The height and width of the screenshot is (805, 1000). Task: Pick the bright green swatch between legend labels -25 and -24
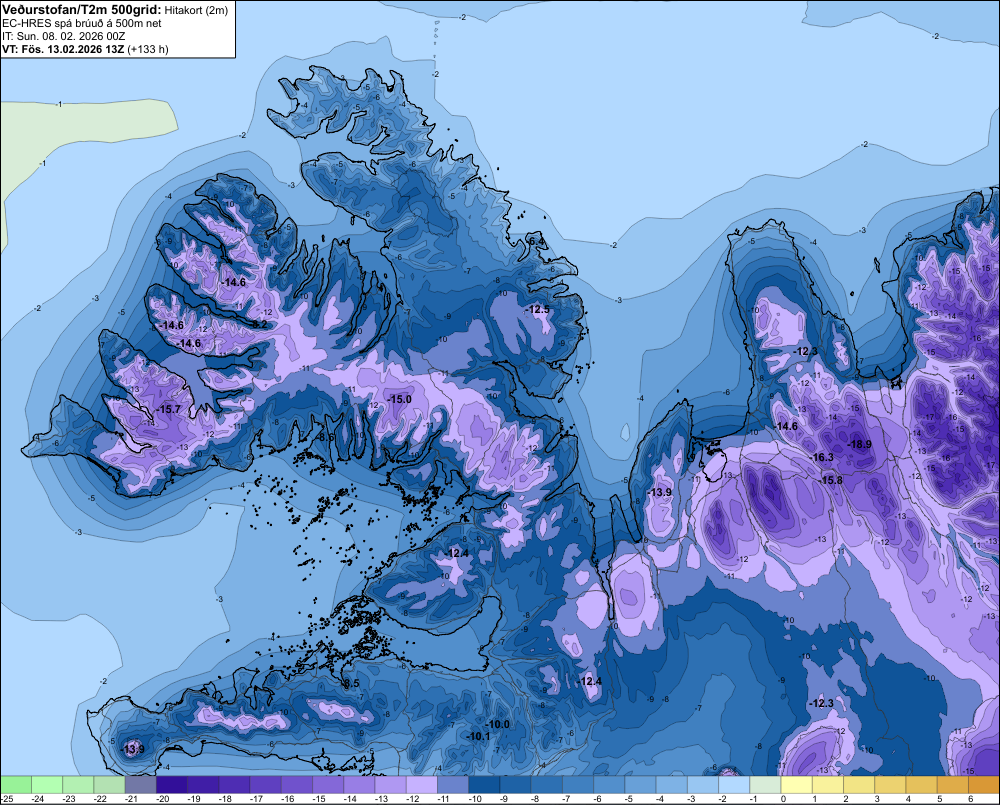[15, 784]
